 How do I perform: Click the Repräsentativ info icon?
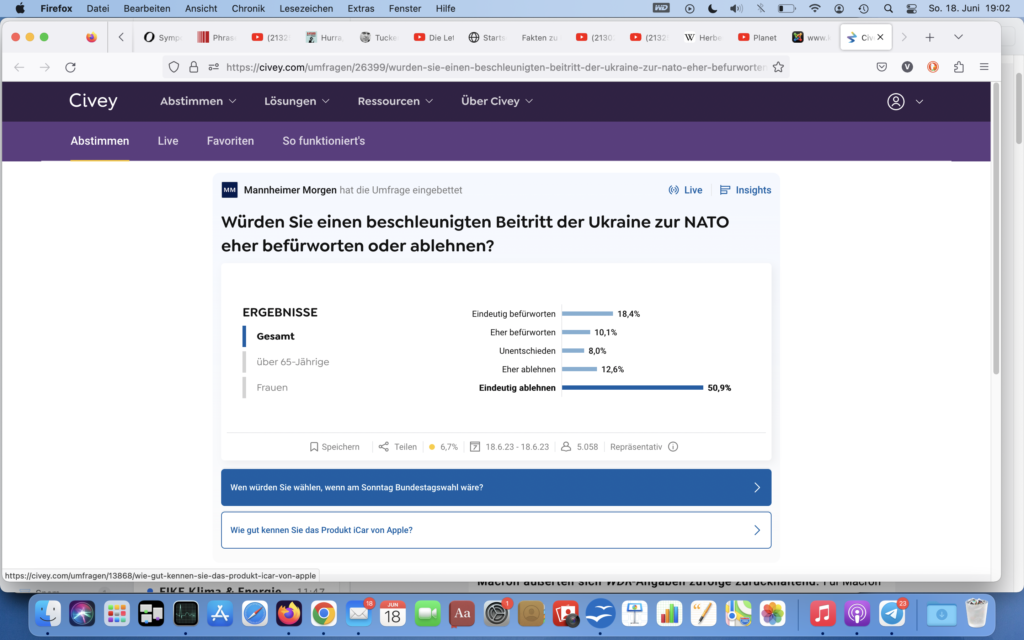point(673,447)
